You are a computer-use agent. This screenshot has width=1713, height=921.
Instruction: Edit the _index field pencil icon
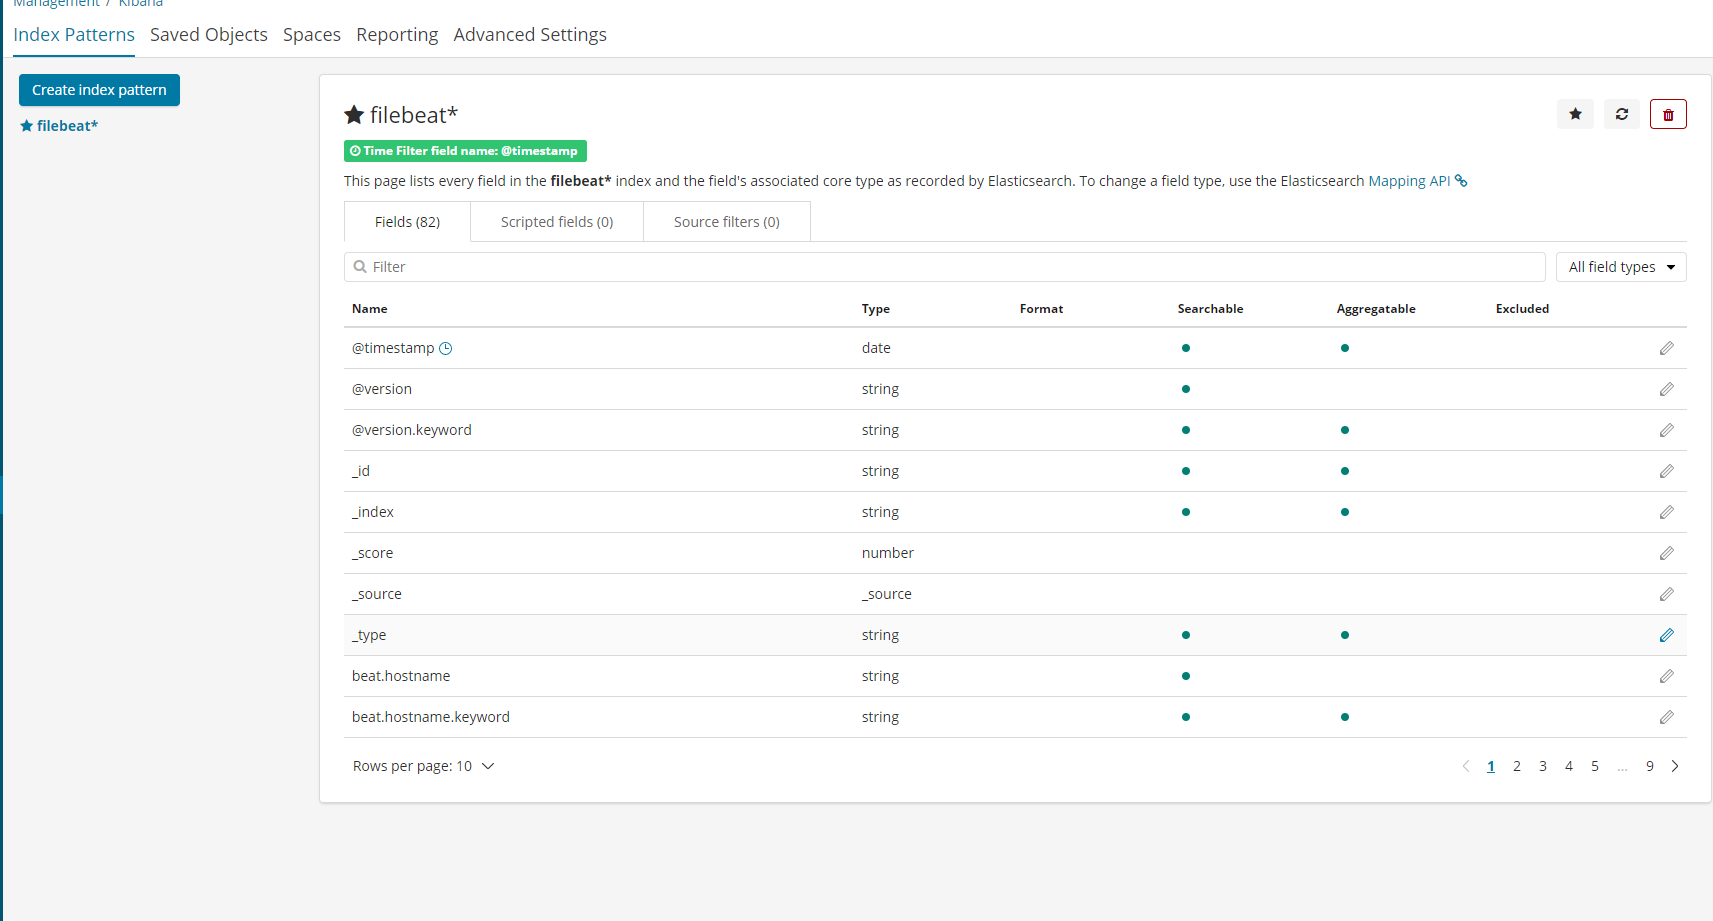coord(1666,512)
